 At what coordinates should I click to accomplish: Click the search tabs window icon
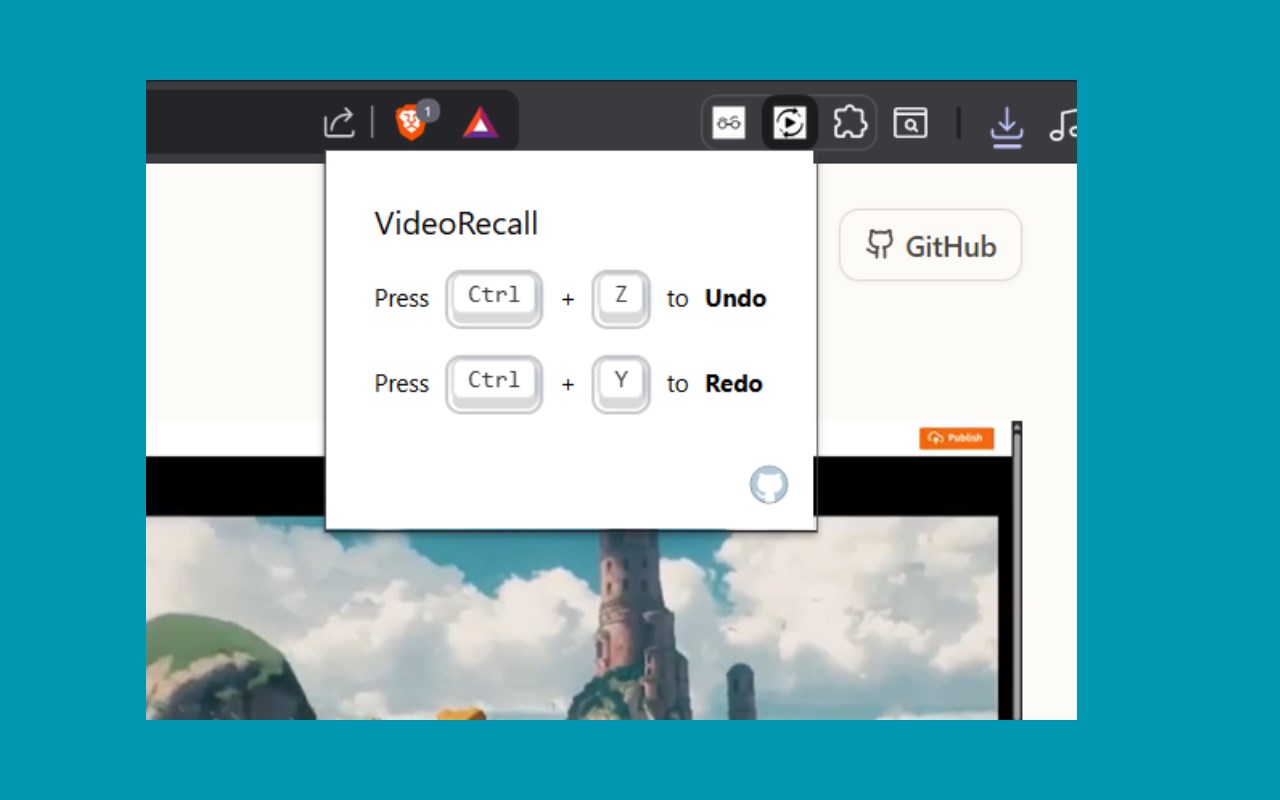coord(910,123)
